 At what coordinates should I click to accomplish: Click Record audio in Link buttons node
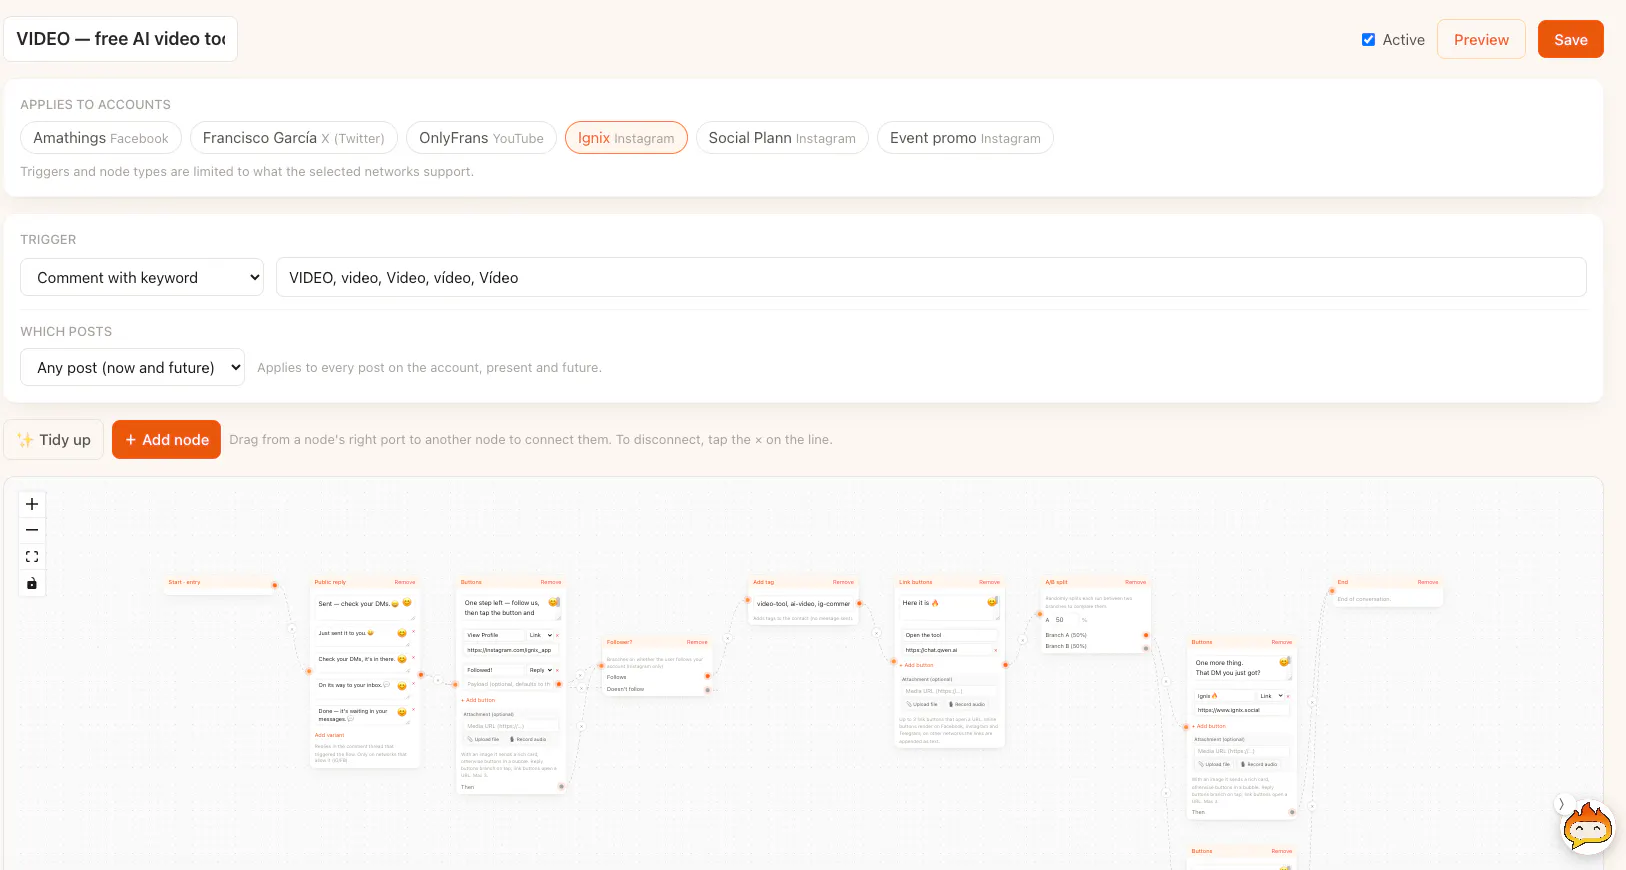click(x=966, y=704)
